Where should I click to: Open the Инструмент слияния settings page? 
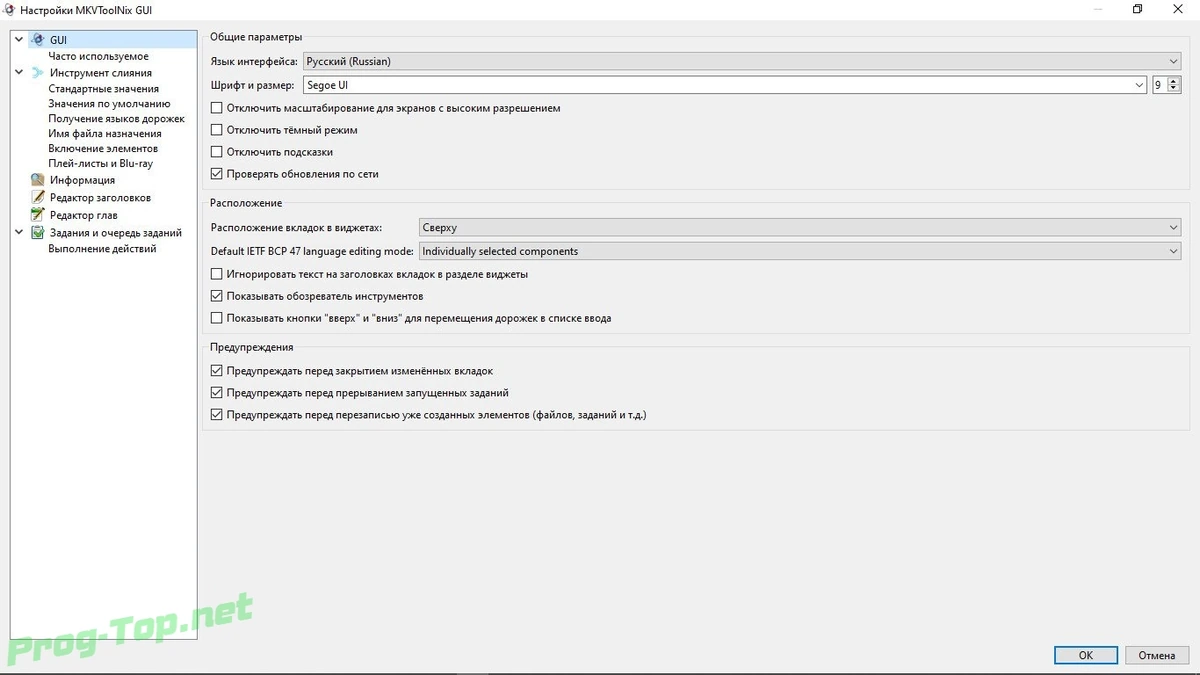(101, 73)
